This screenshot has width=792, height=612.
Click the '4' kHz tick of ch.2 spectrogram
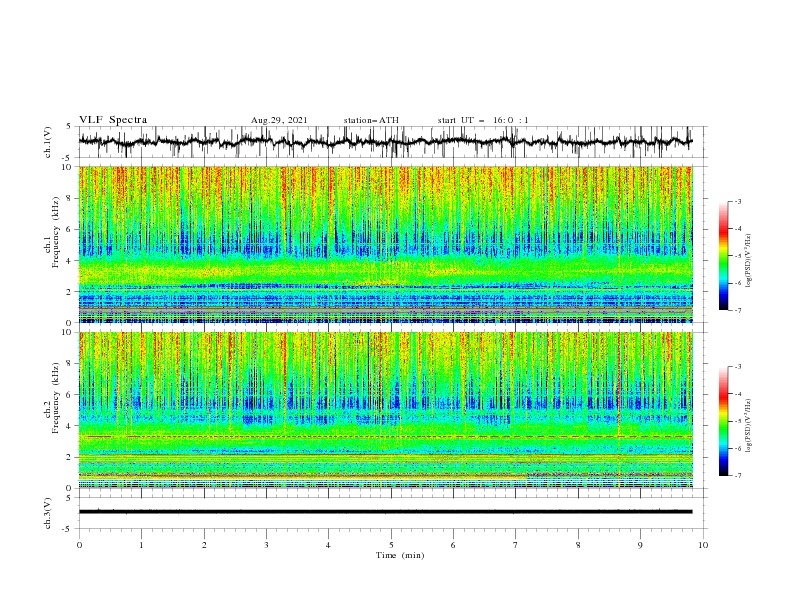pyautogui.click(x=71, y=426)
